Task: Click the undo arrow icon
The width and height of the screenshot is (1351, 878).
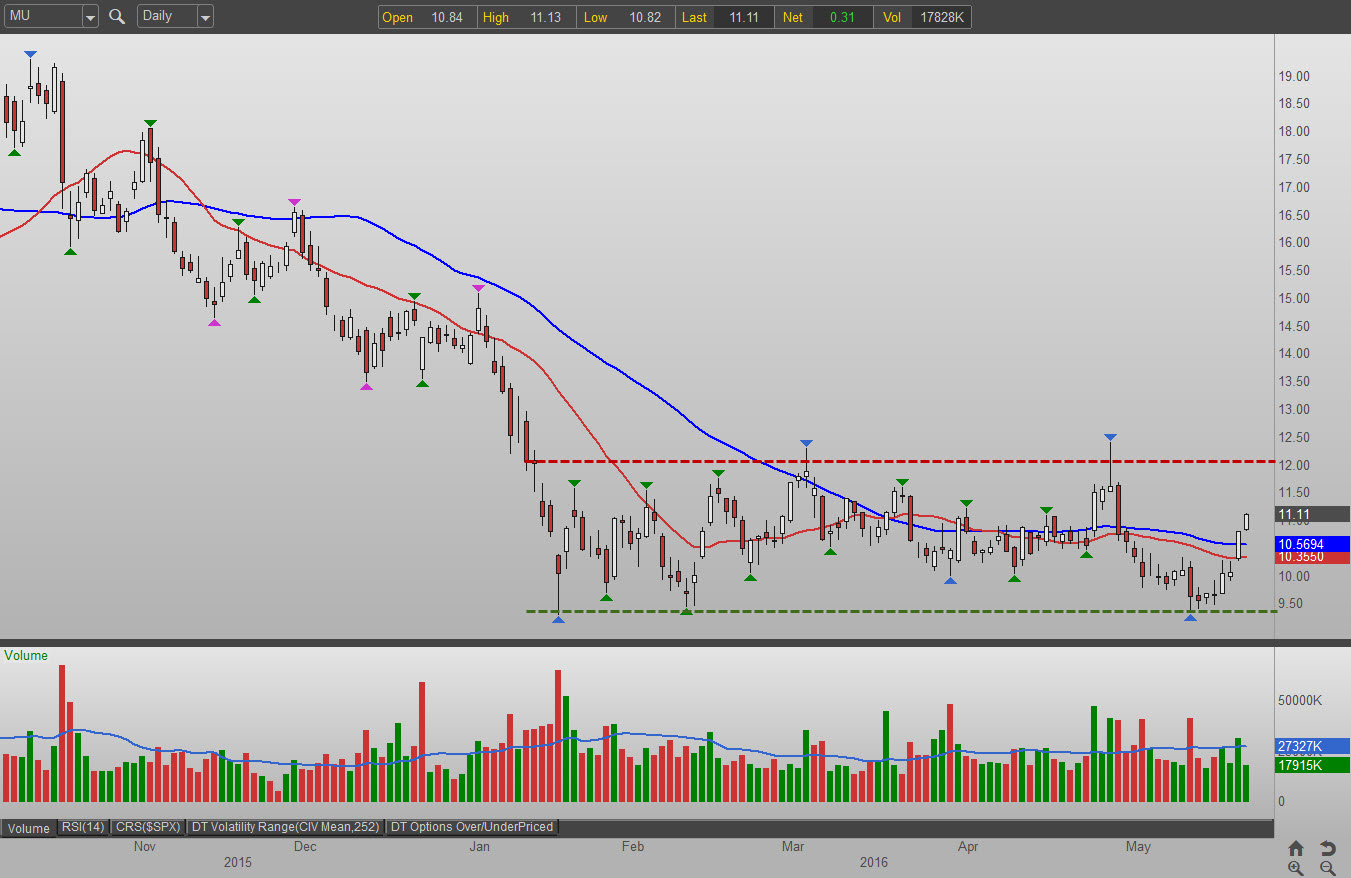Action: [1327, 848]
